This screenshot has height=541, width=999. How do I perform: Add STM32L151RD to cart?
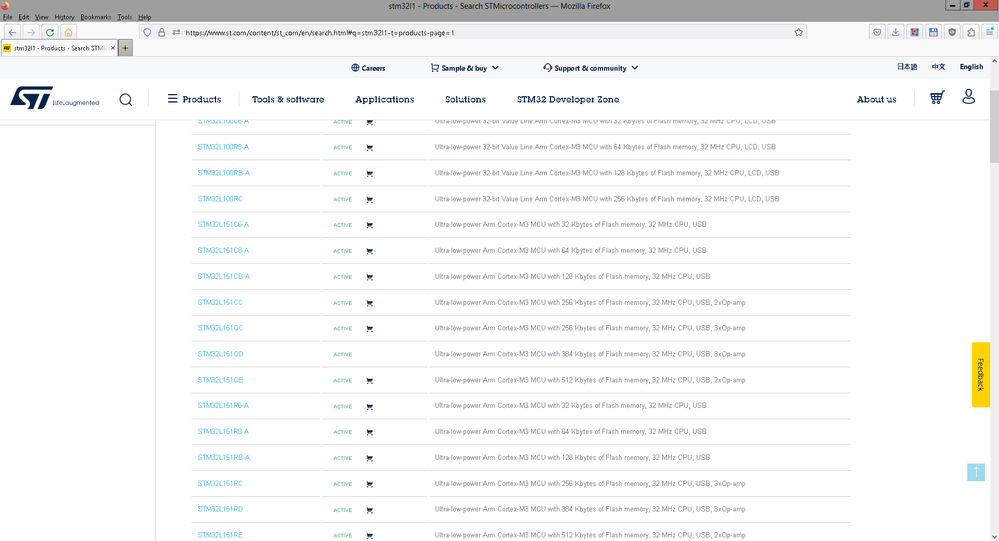click(x=370, y=510)
